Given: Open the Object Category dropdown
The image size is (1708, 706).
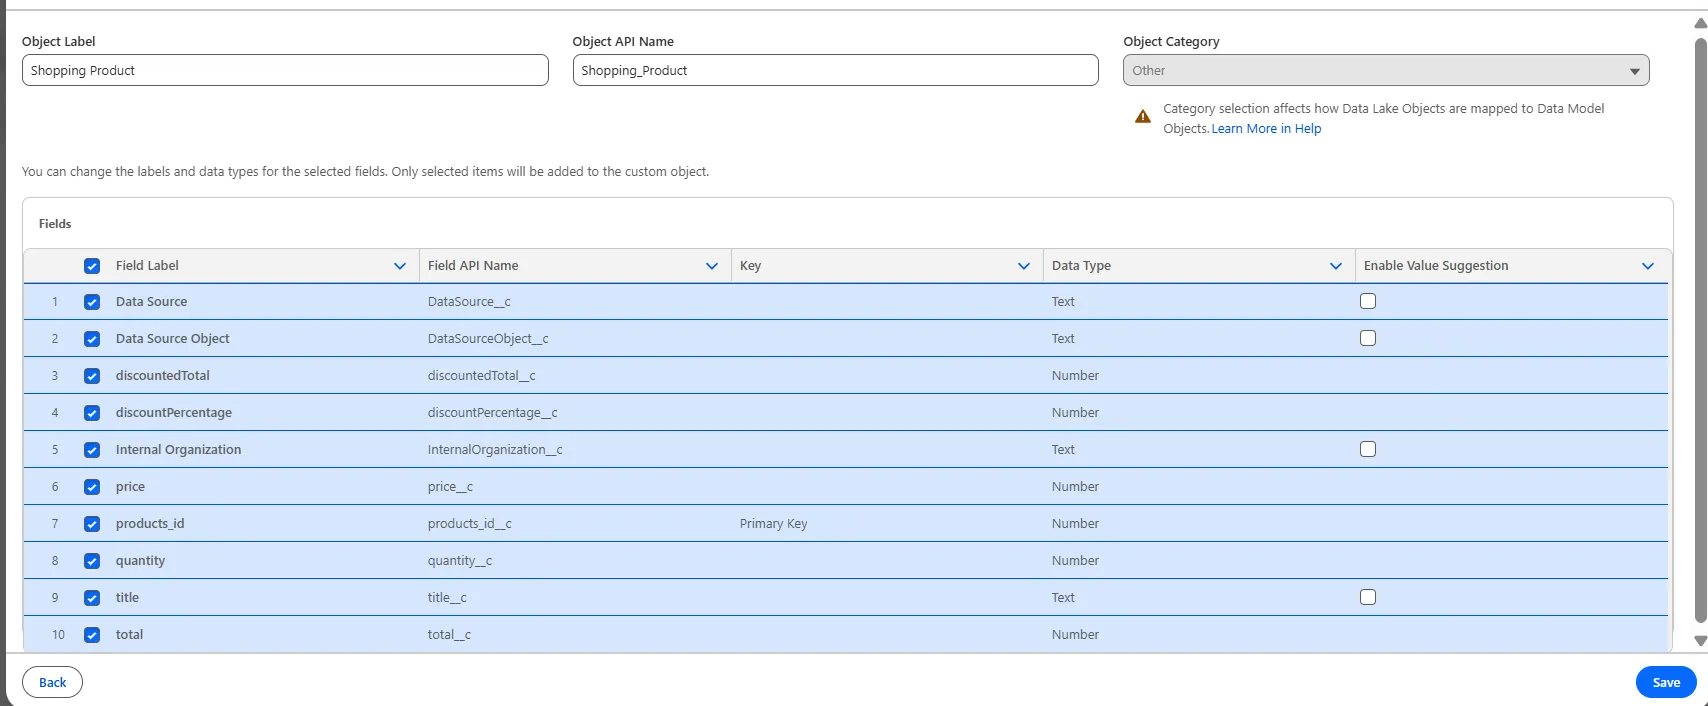Looking at the screenshot, I should (x=1385, y=71).
